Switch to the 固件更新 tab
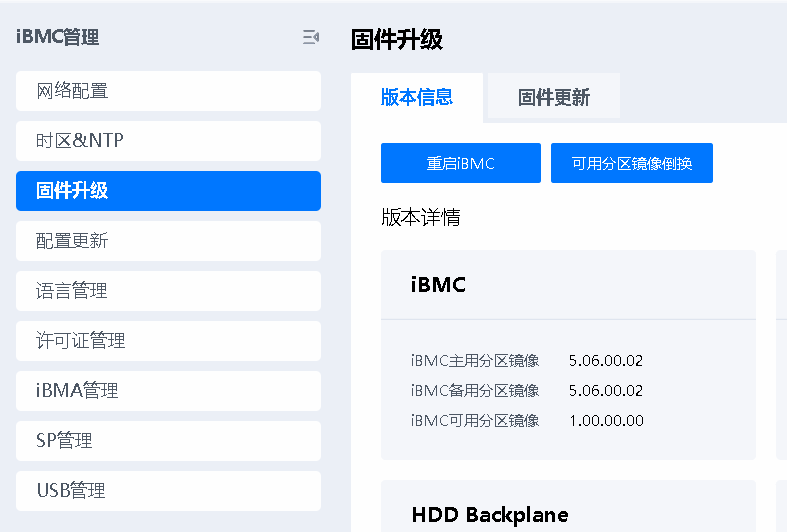This screenshot has height=532, width=787. click(x=553, y=97)
